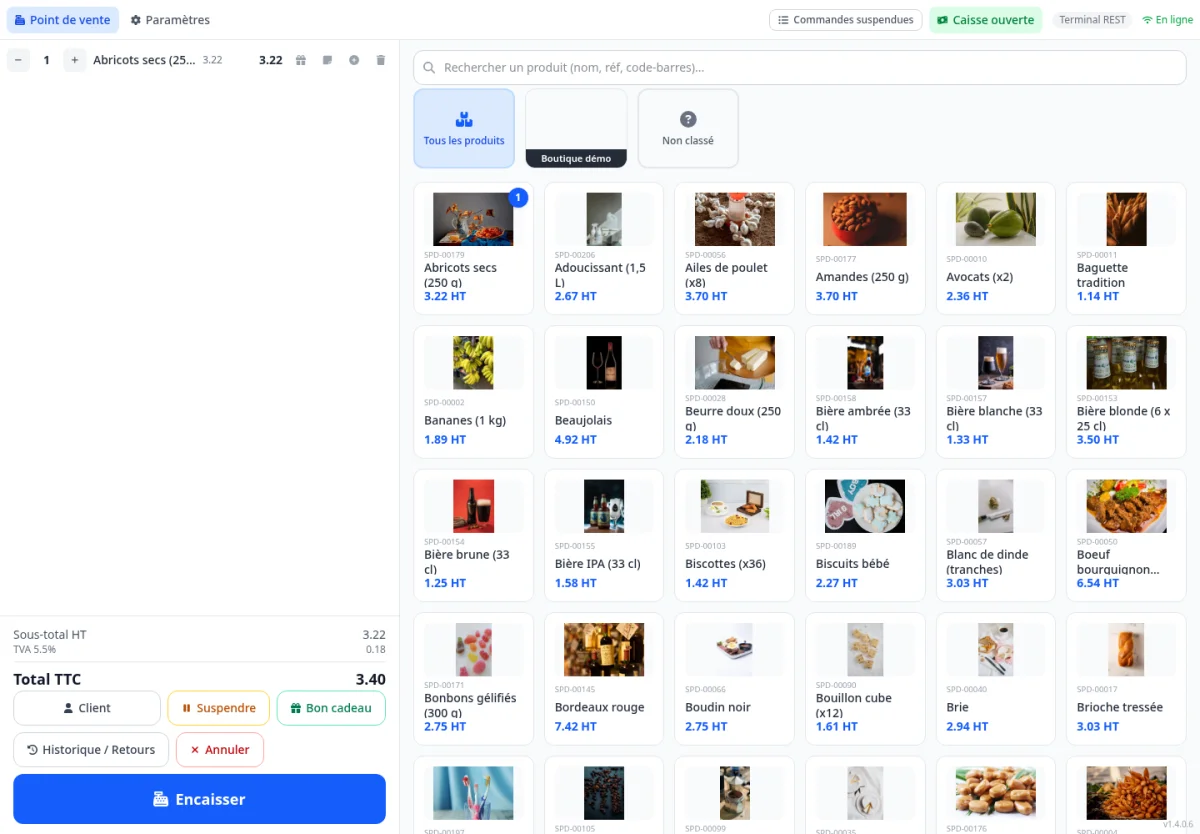Add Bordeaux rouge product
1200x834 pixels.
(x=603, y=678)
